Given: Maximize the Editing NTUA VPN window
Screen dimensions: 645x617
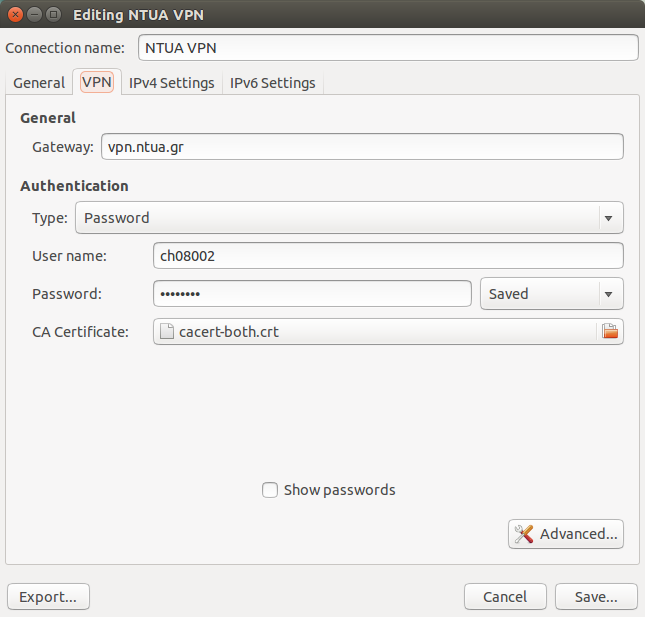Looking at the screenshot, I should click(x=53, y=15).
